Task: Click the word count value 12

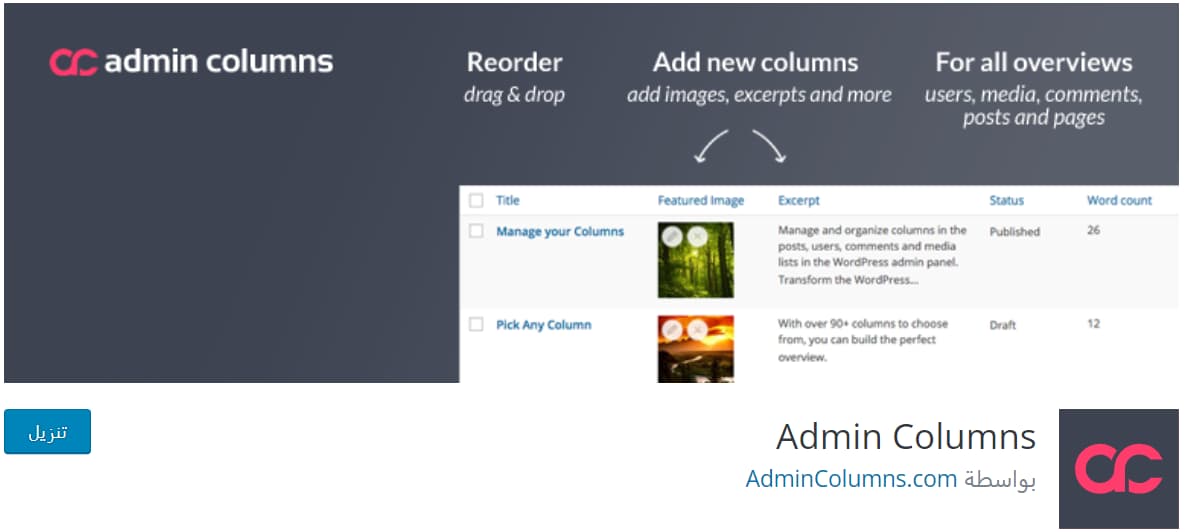Action: coord(1093,323)
